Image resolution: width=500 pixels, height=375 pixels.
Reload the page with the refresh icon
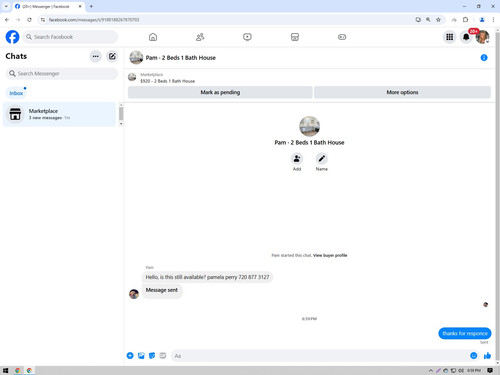(29, 20)
